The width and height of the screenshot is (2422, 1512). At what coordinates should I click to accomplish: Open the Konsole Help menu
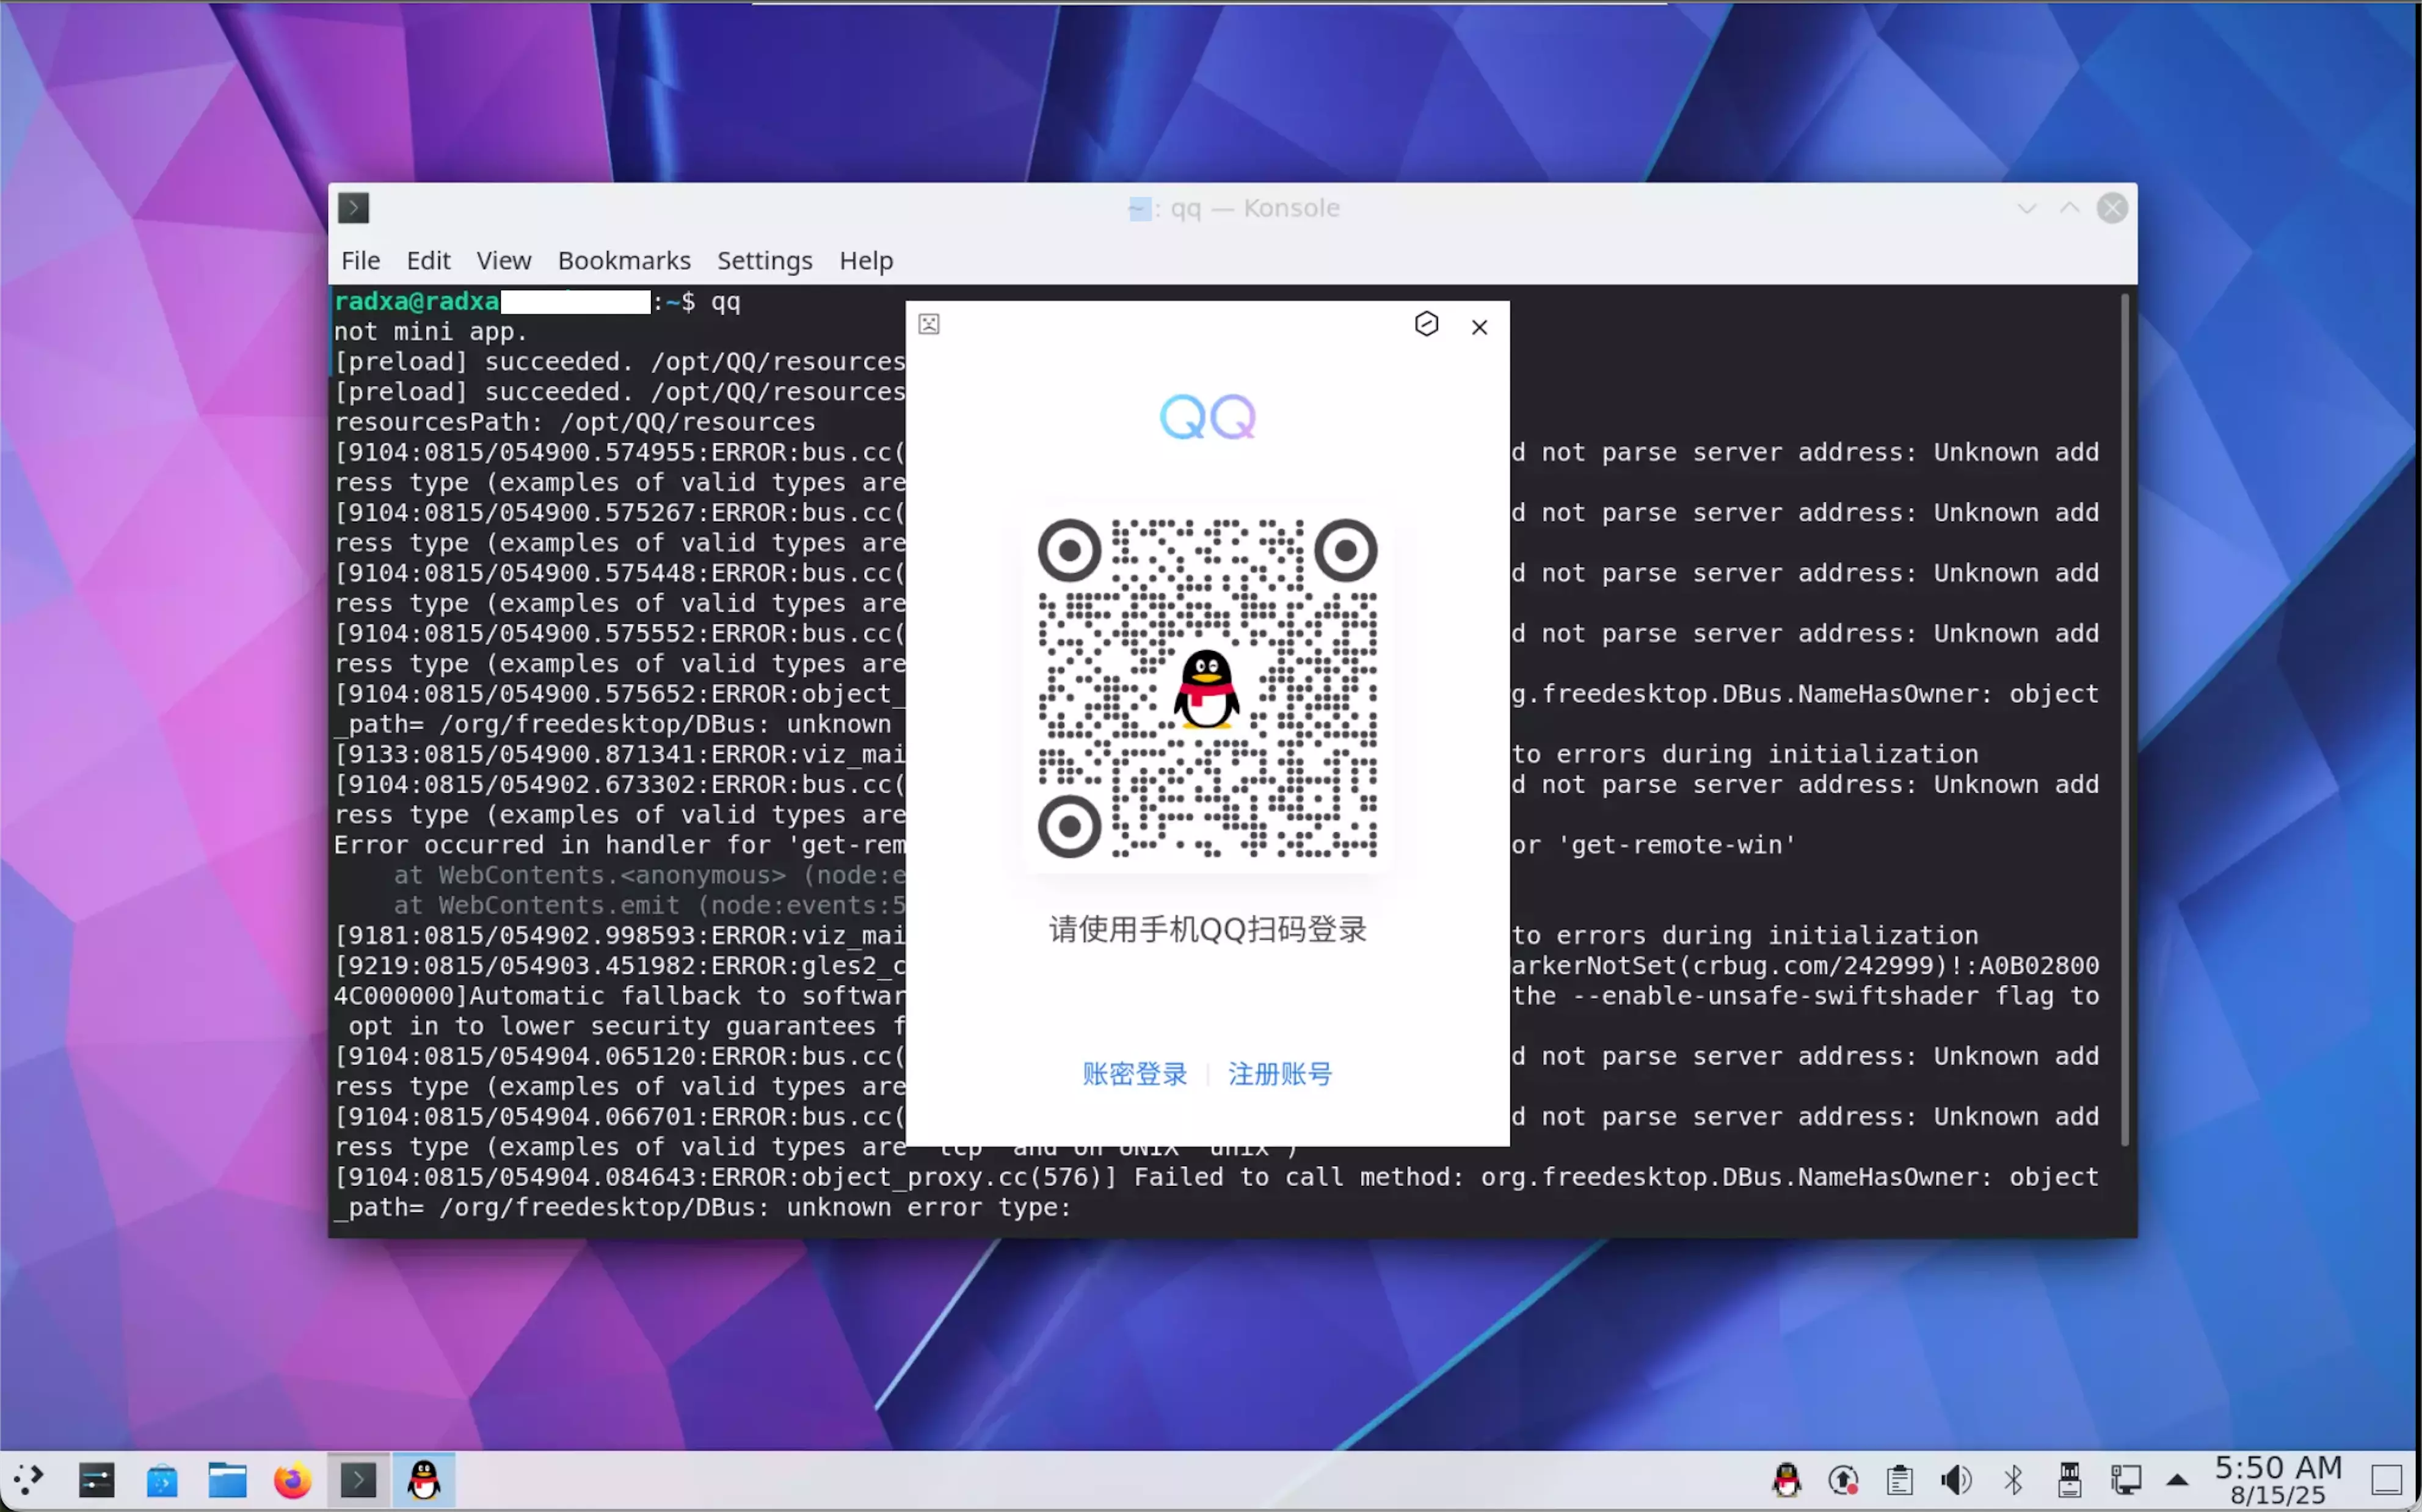tap(866, 261)
